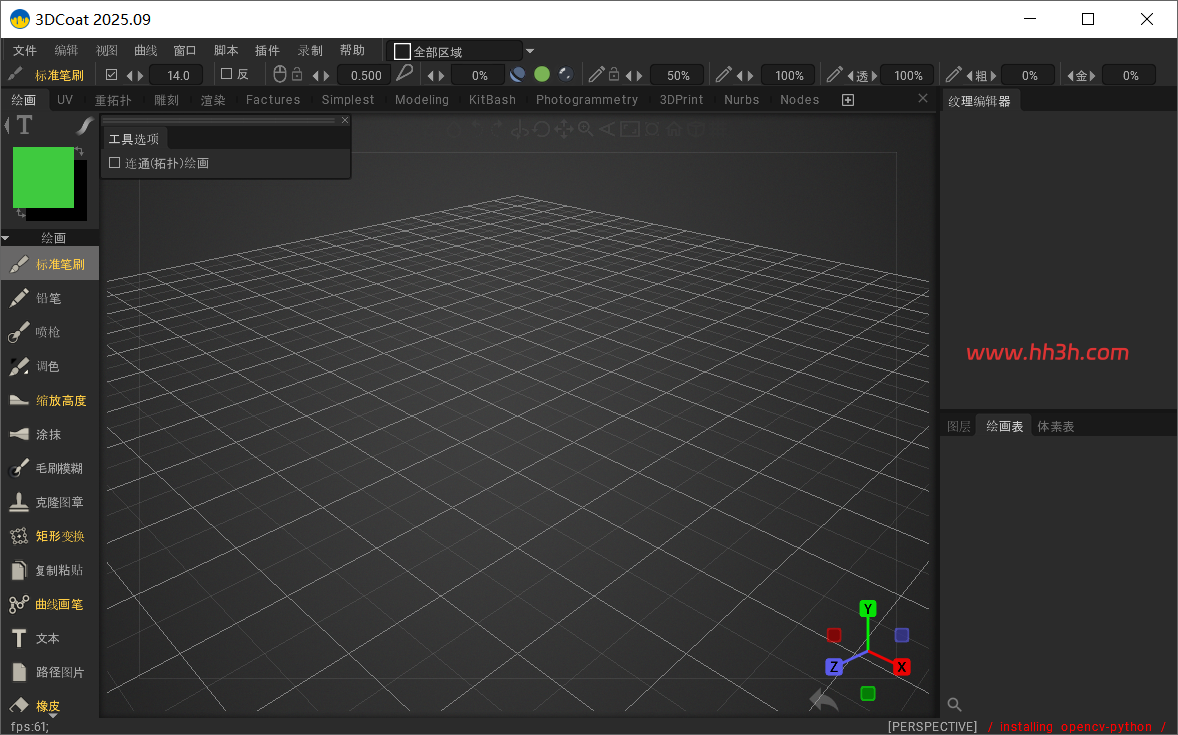Image resolution: width=1178 pixels, height=735 pixels.
Task: Select the 喷枪 airbrush tool
Action: tap(50, 332)
